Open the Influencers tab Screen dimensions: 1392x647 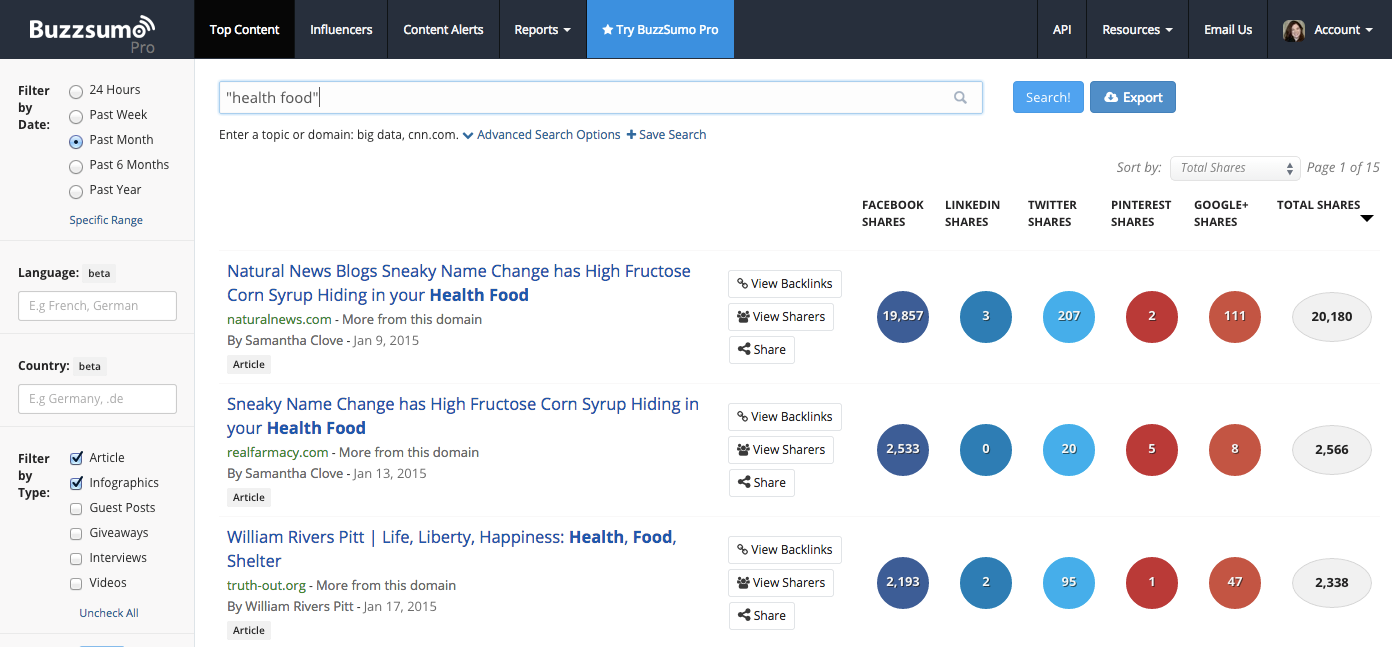[x=341, y=30]
